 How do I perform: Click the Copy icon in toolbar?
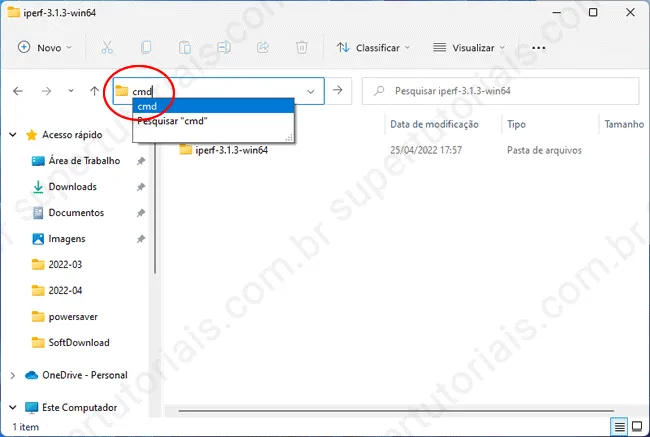coord(146,47)
